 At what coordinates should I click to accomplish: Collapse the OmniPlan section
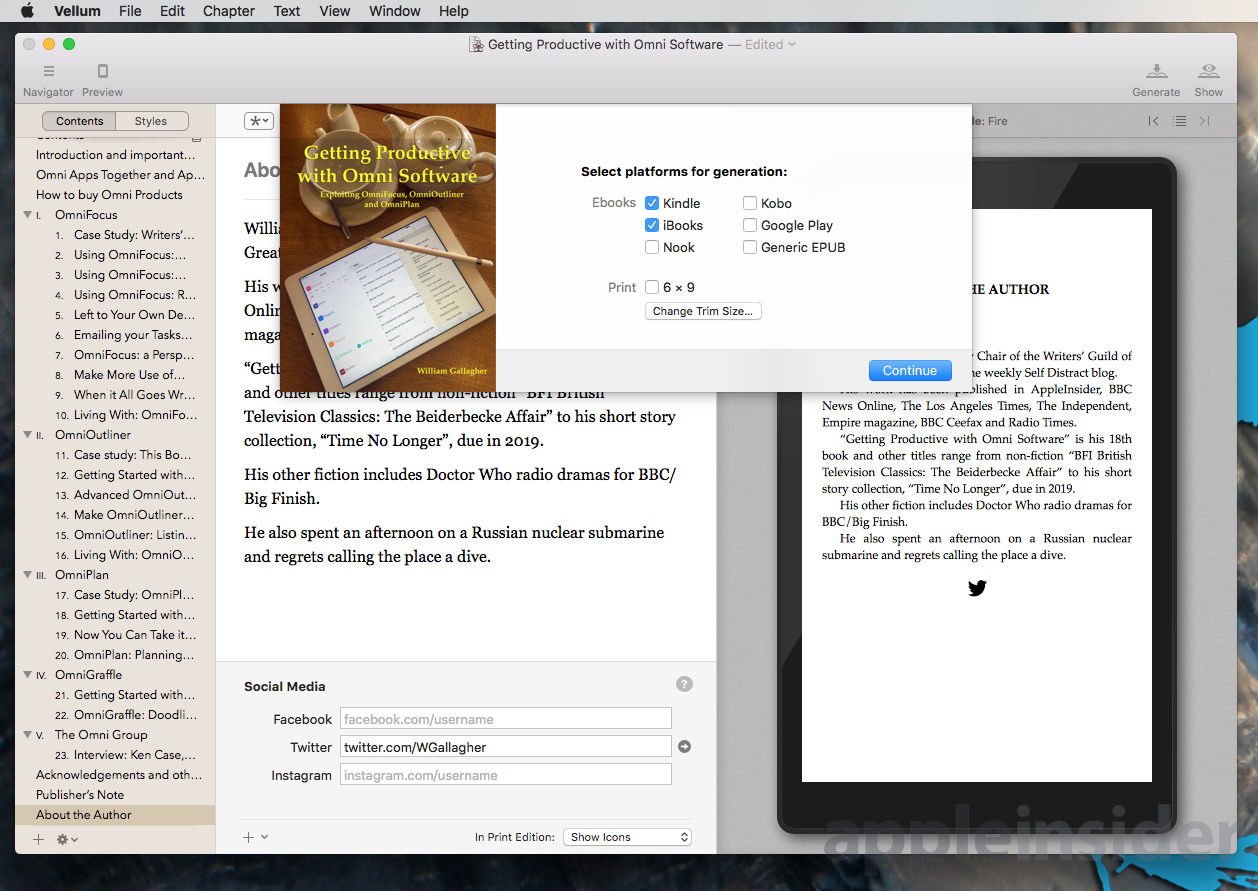(27, 575)
